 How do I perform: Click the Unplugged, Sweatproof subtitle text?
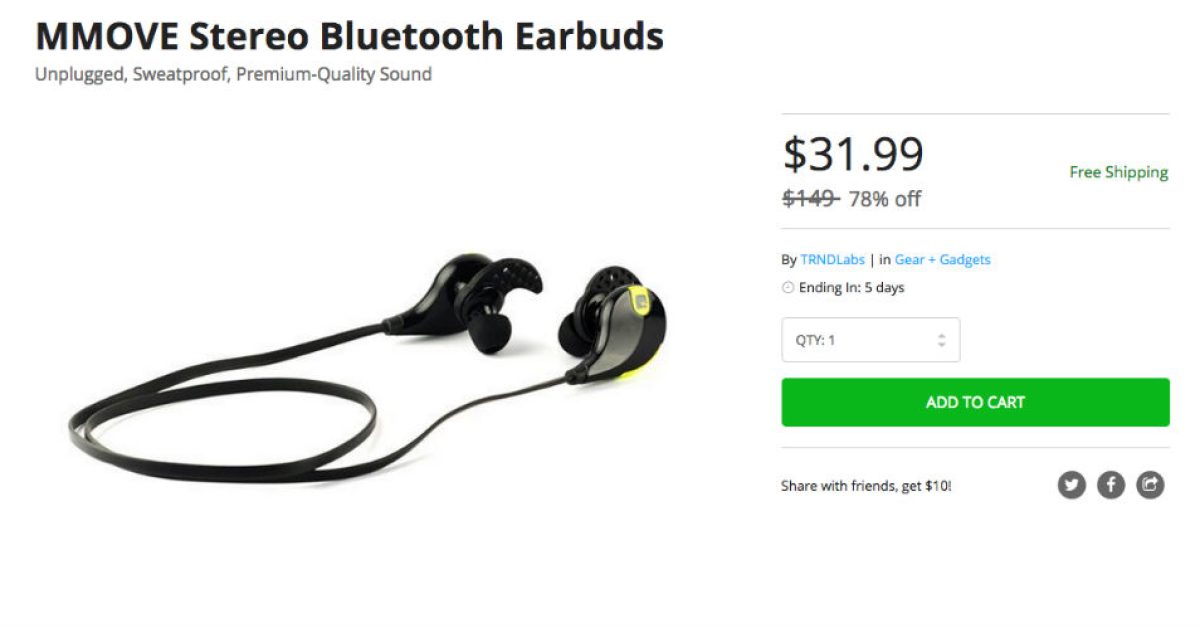click(x=233, y=74)
